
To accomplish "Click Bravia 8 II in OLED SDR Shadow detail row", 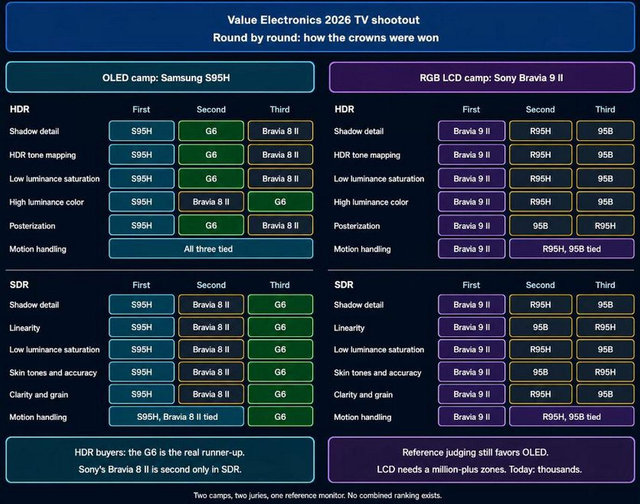I will [211, 304].
